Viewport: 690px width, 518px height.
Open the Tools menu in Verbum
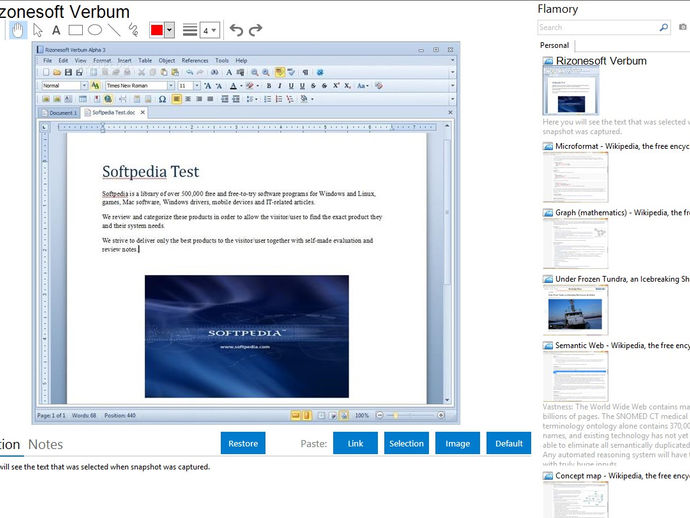[222, 60]
